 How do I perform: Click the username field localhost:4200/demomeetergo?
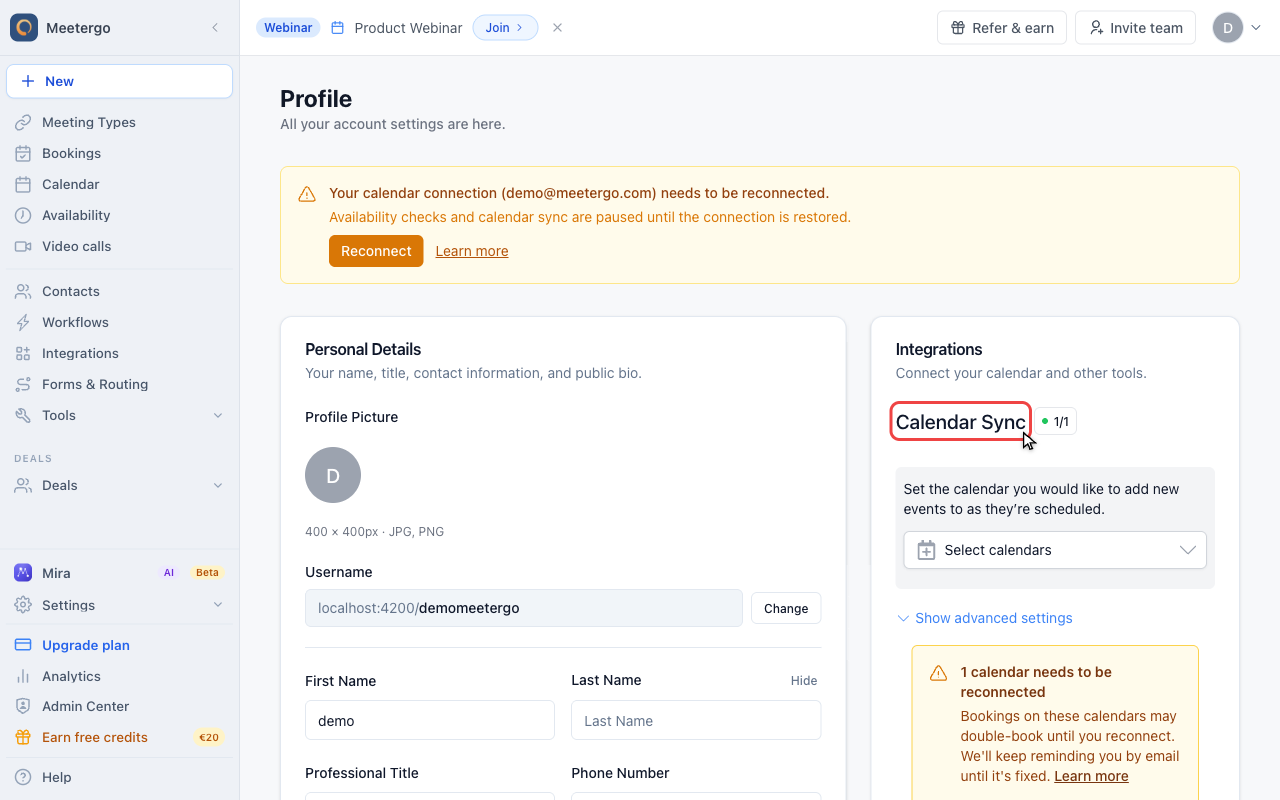tap(524, 608)
